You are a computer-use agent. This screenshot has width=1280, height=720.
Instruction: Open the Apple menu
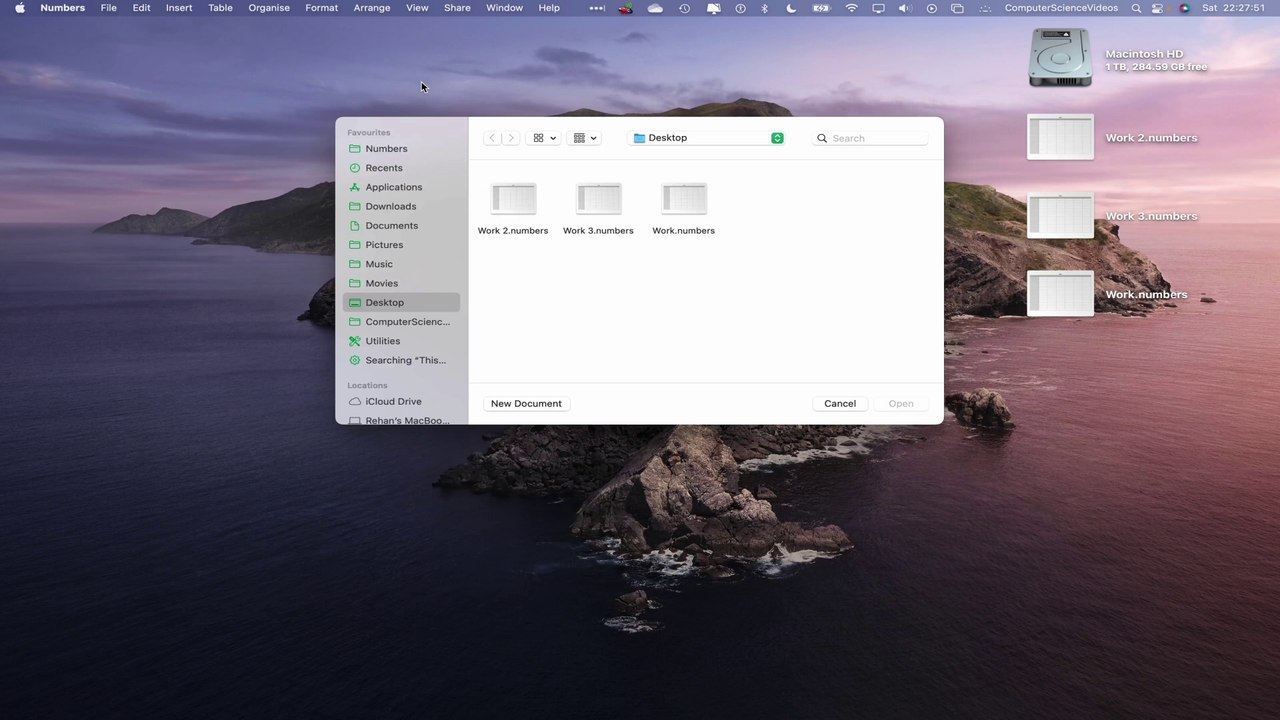click(19, 8)
